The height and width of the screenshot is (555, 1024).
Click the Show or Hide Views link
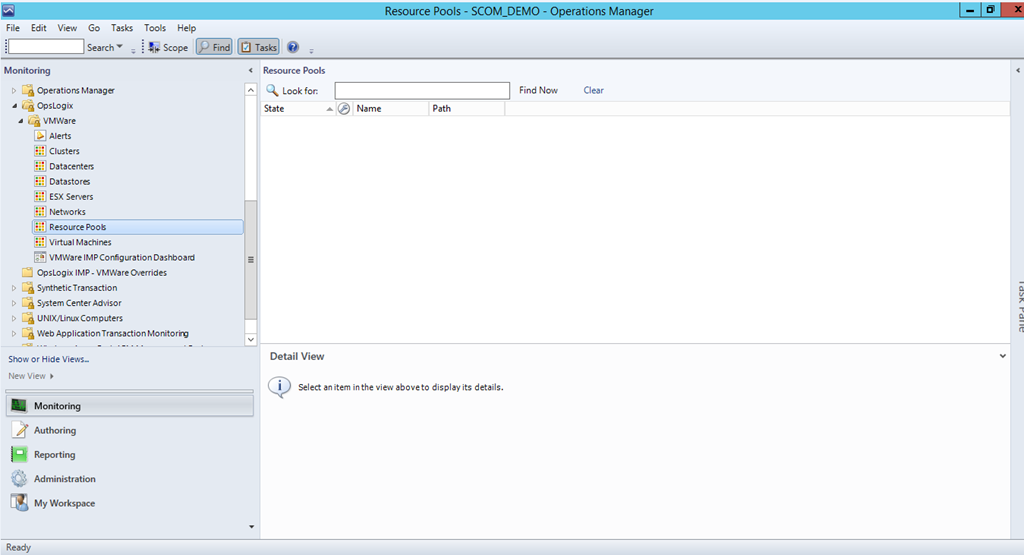48,359
